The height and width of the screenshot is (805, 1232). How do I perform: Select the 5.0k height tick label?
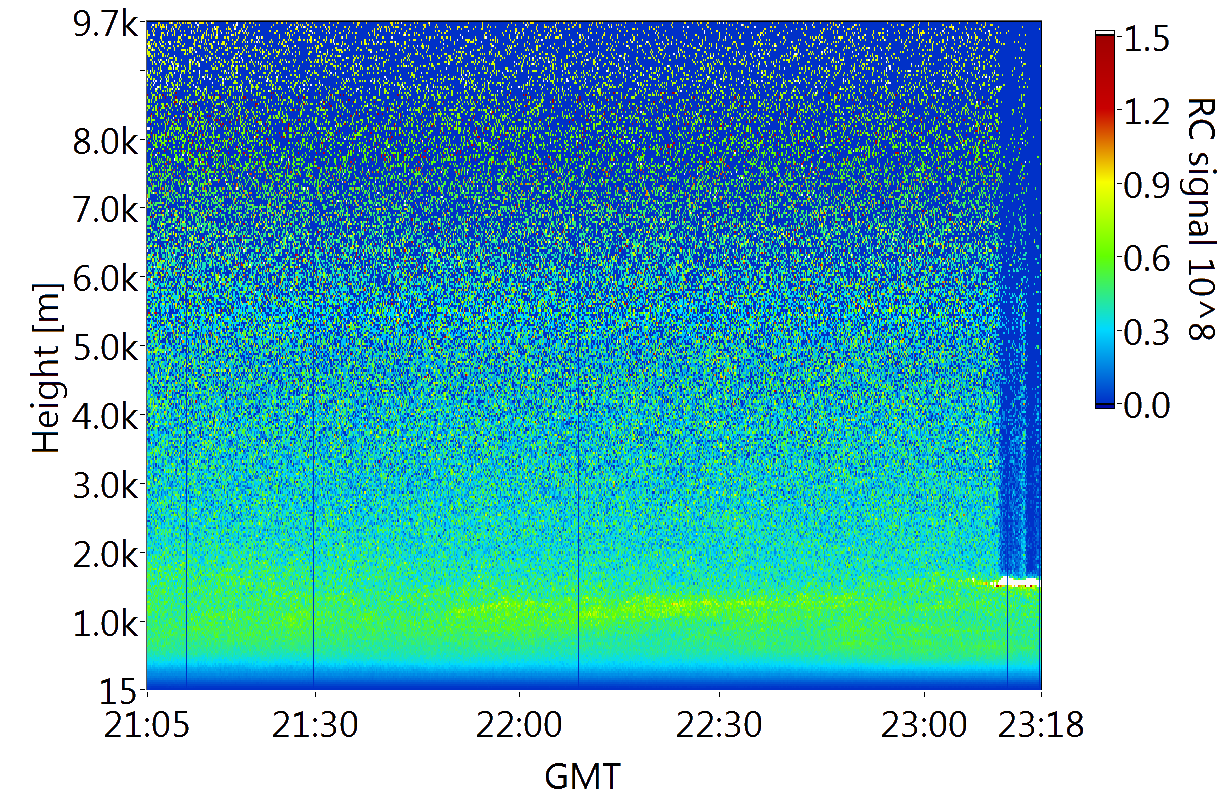[107, 347]
